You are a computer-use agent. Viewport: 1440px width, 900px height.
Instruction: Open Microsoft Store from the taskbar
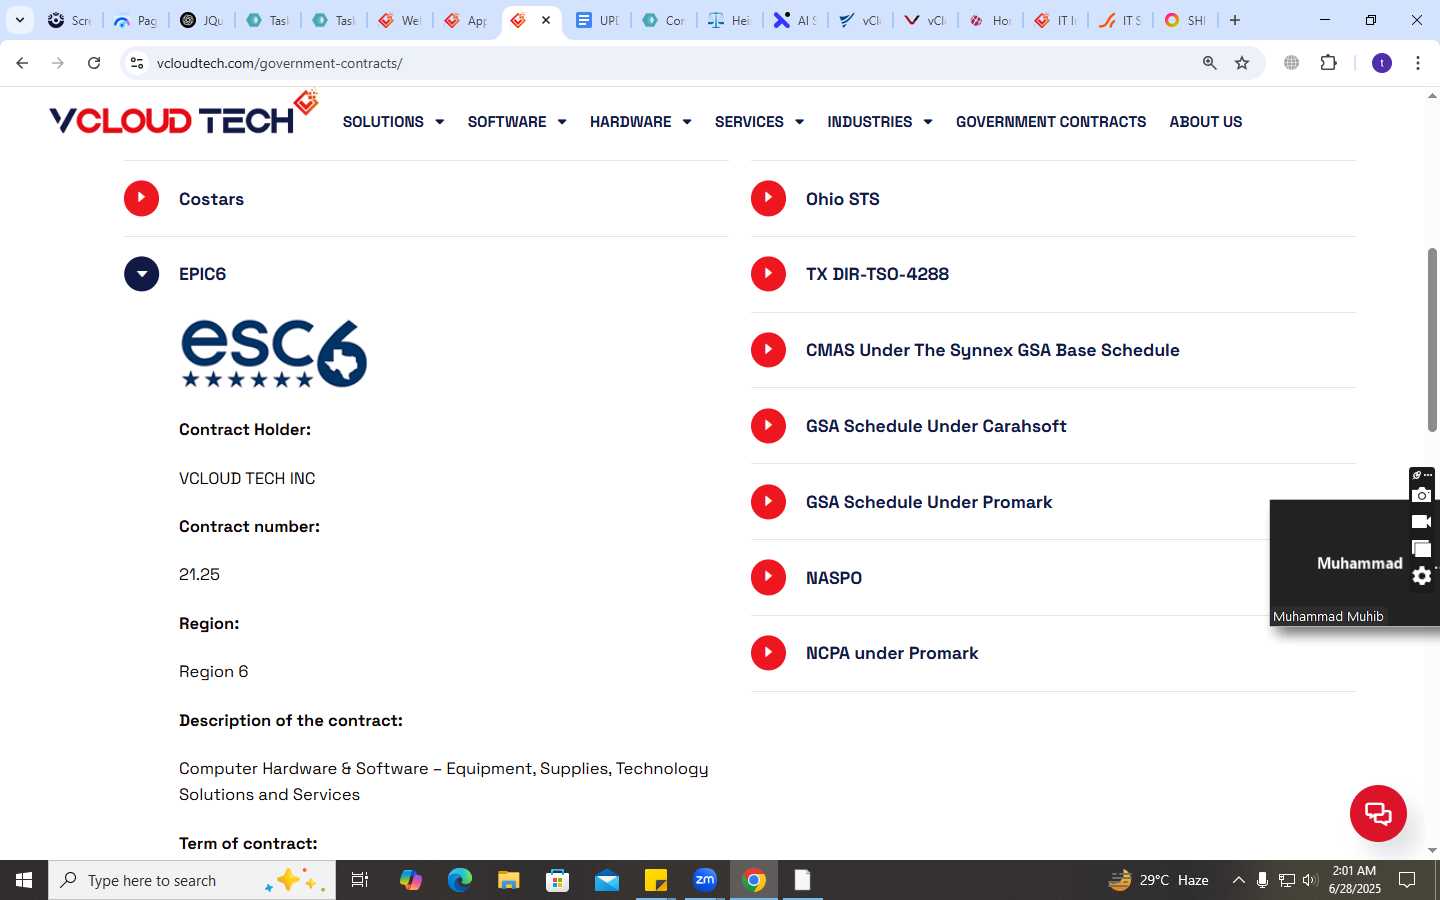557,880
